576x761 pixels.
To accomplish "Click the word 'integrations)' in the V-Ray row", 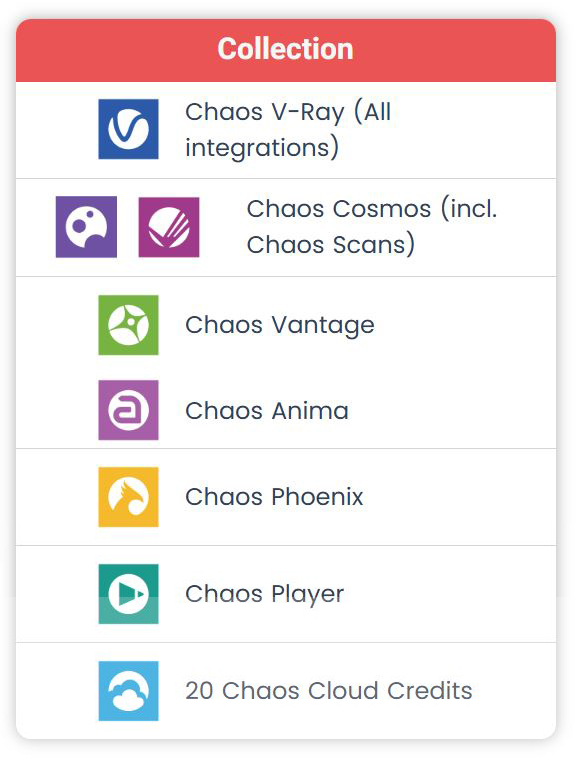I will [262, 148].
